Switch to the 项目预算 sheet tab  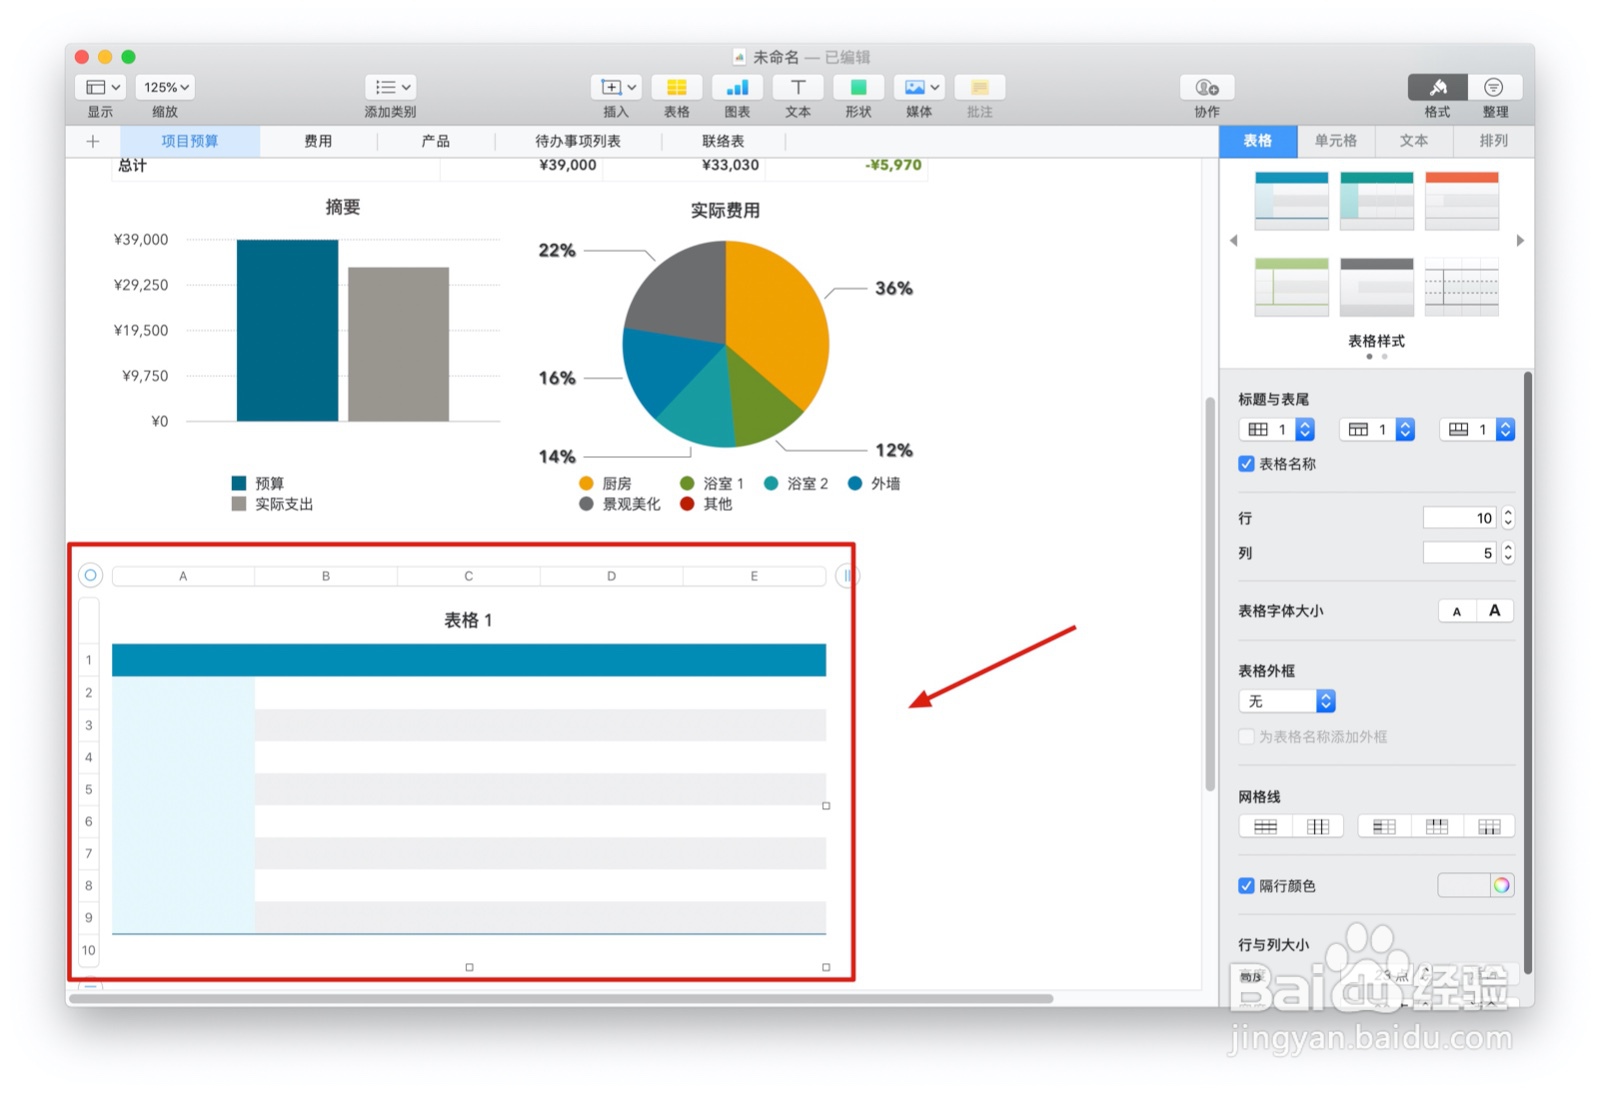pos(190,141)
